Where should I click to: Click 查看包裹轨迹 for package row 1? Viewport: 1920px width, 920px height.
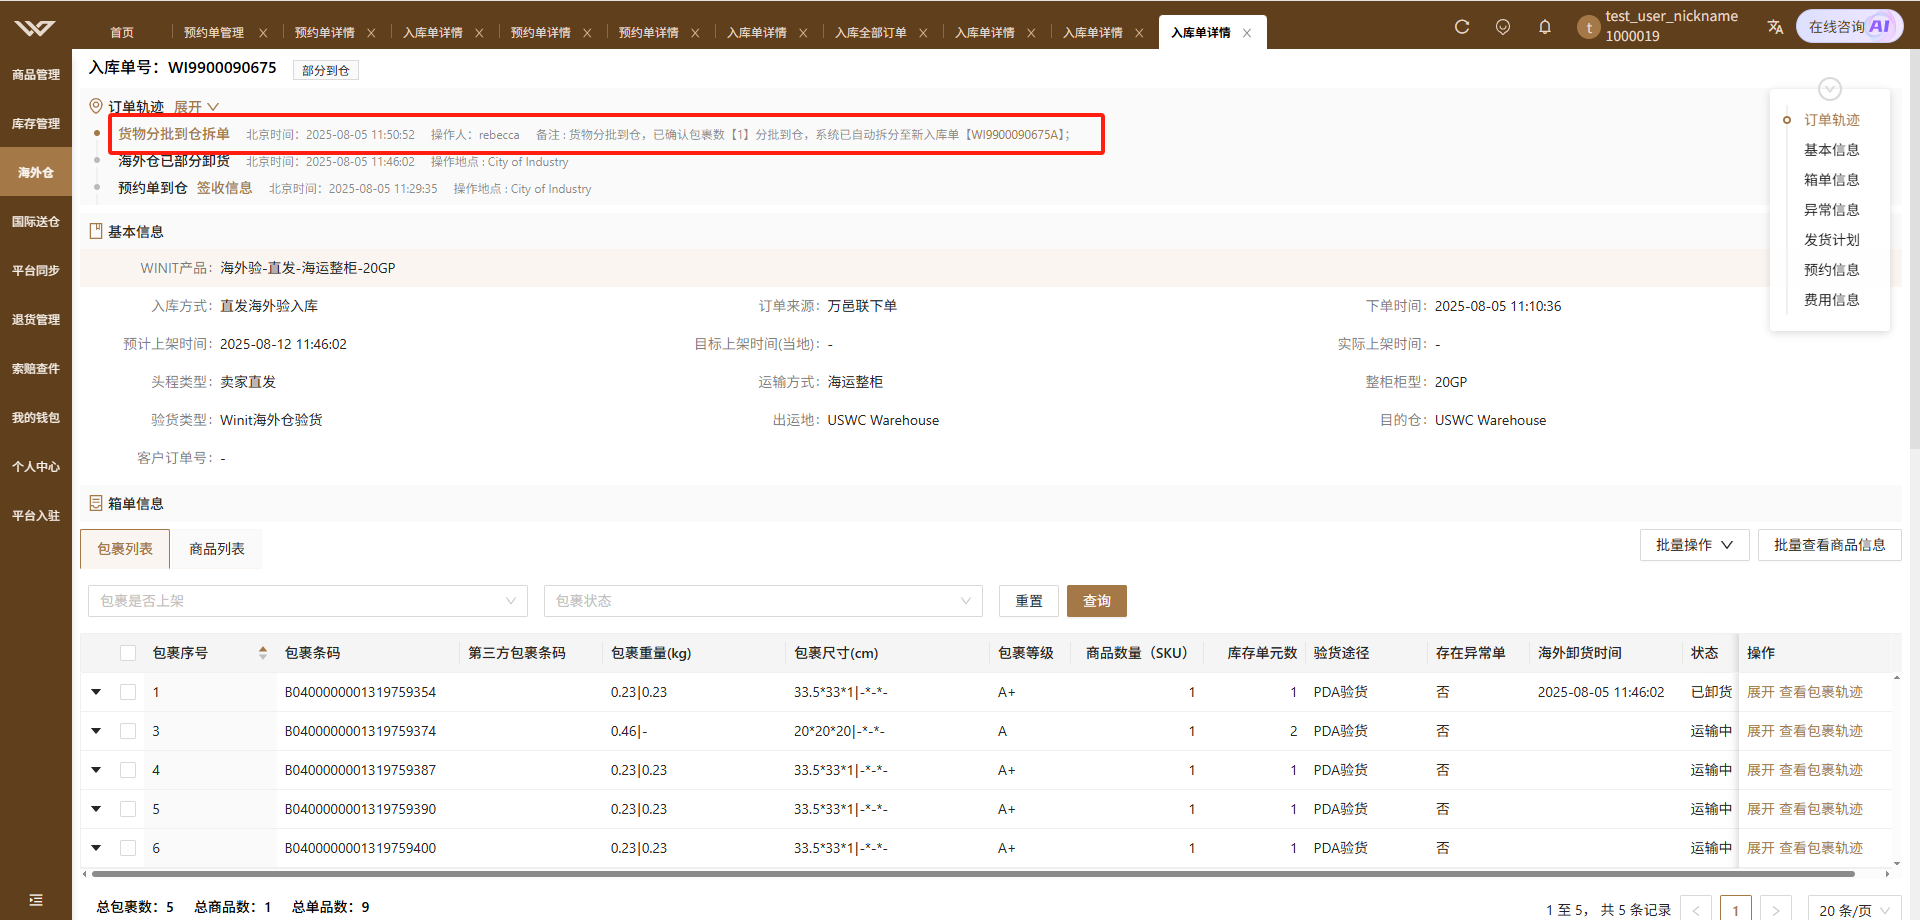pyautogui.click(x=1821, y=692)
